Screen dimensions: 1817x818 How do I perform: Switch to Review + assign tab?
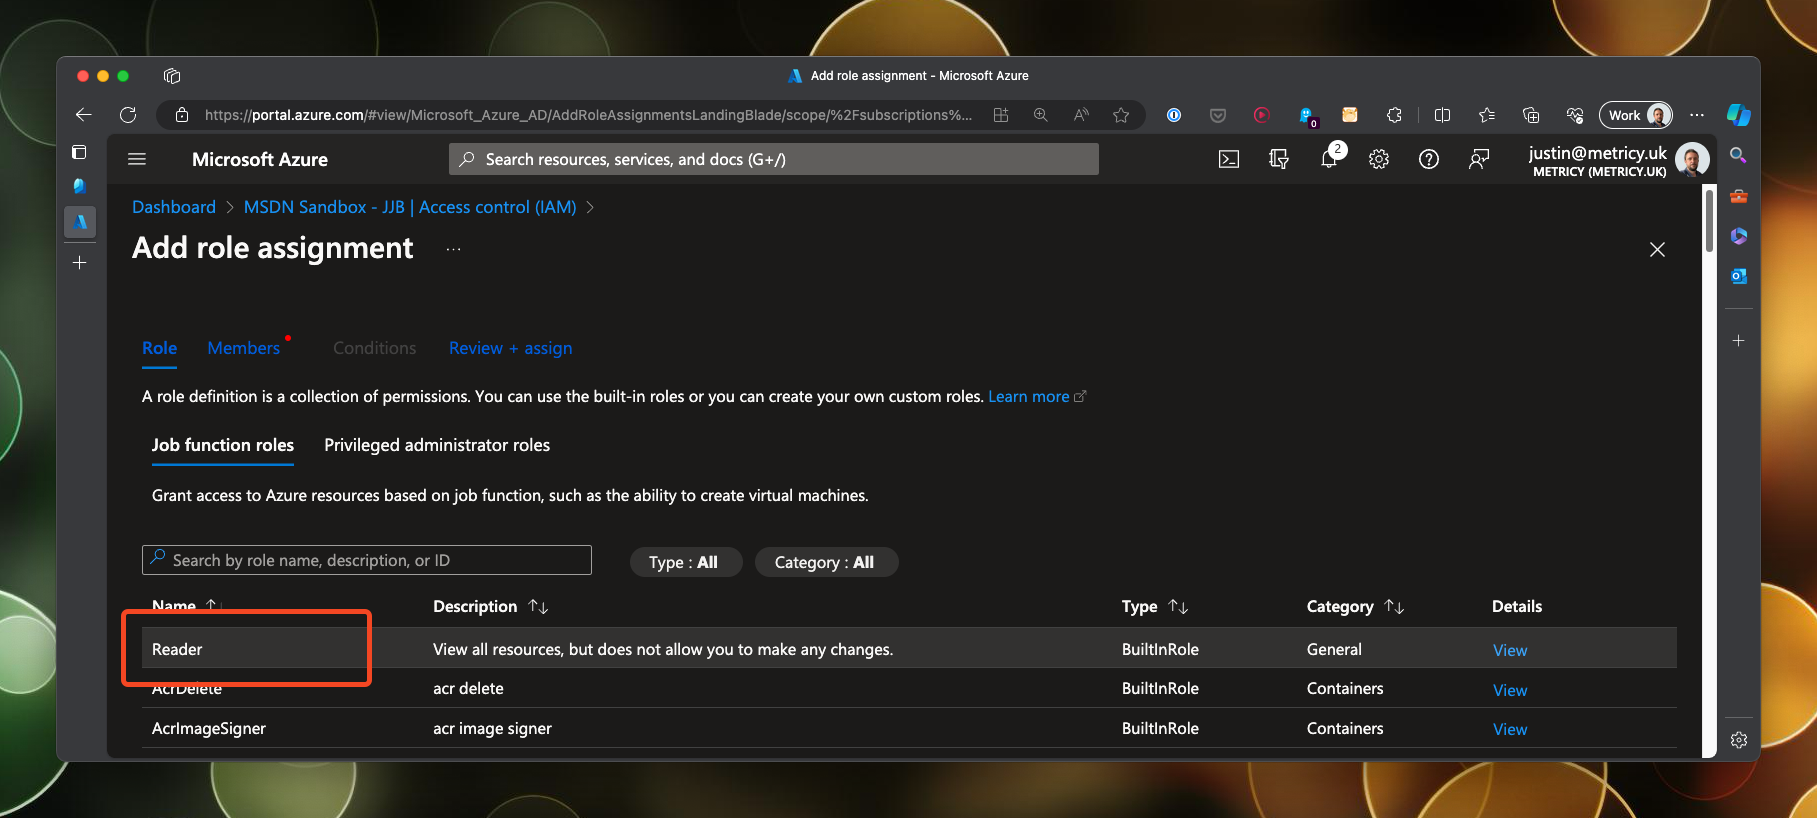coord(511,348)
